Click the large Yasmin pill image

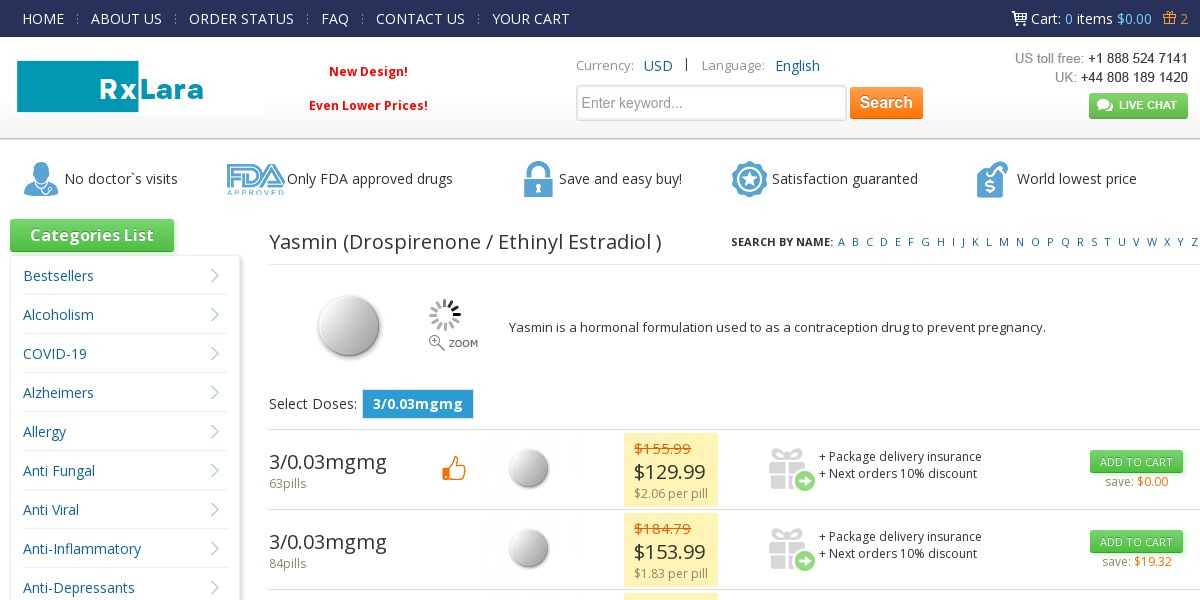pyautogui.click(x=349, y=326)
